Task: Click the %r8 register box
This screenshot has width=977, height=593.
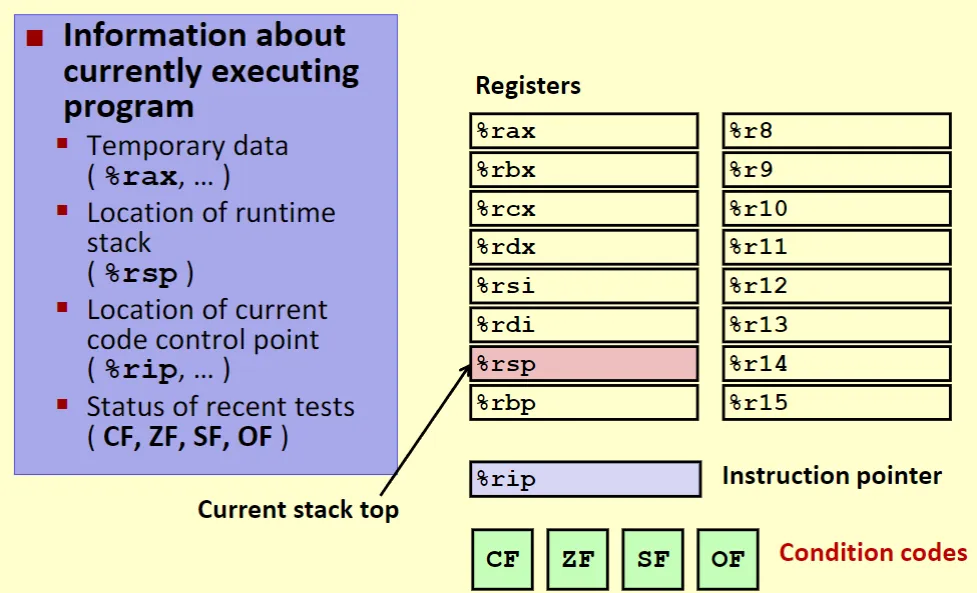Action: click(x=836, y=131)
